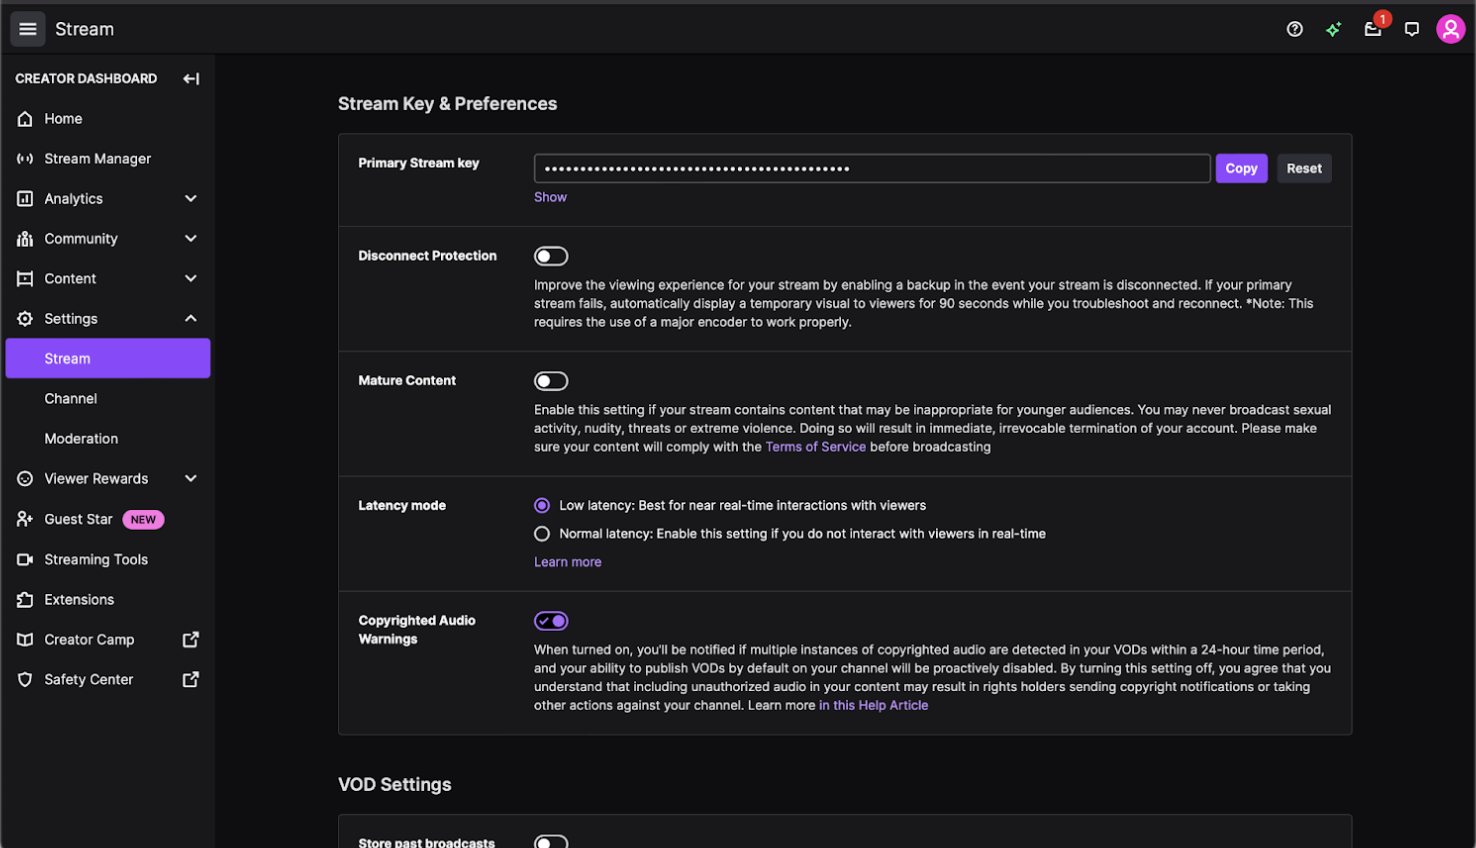Disable Copyrighted Audio Warnings toggle
1476x848 pixels.
click(551, 621)
